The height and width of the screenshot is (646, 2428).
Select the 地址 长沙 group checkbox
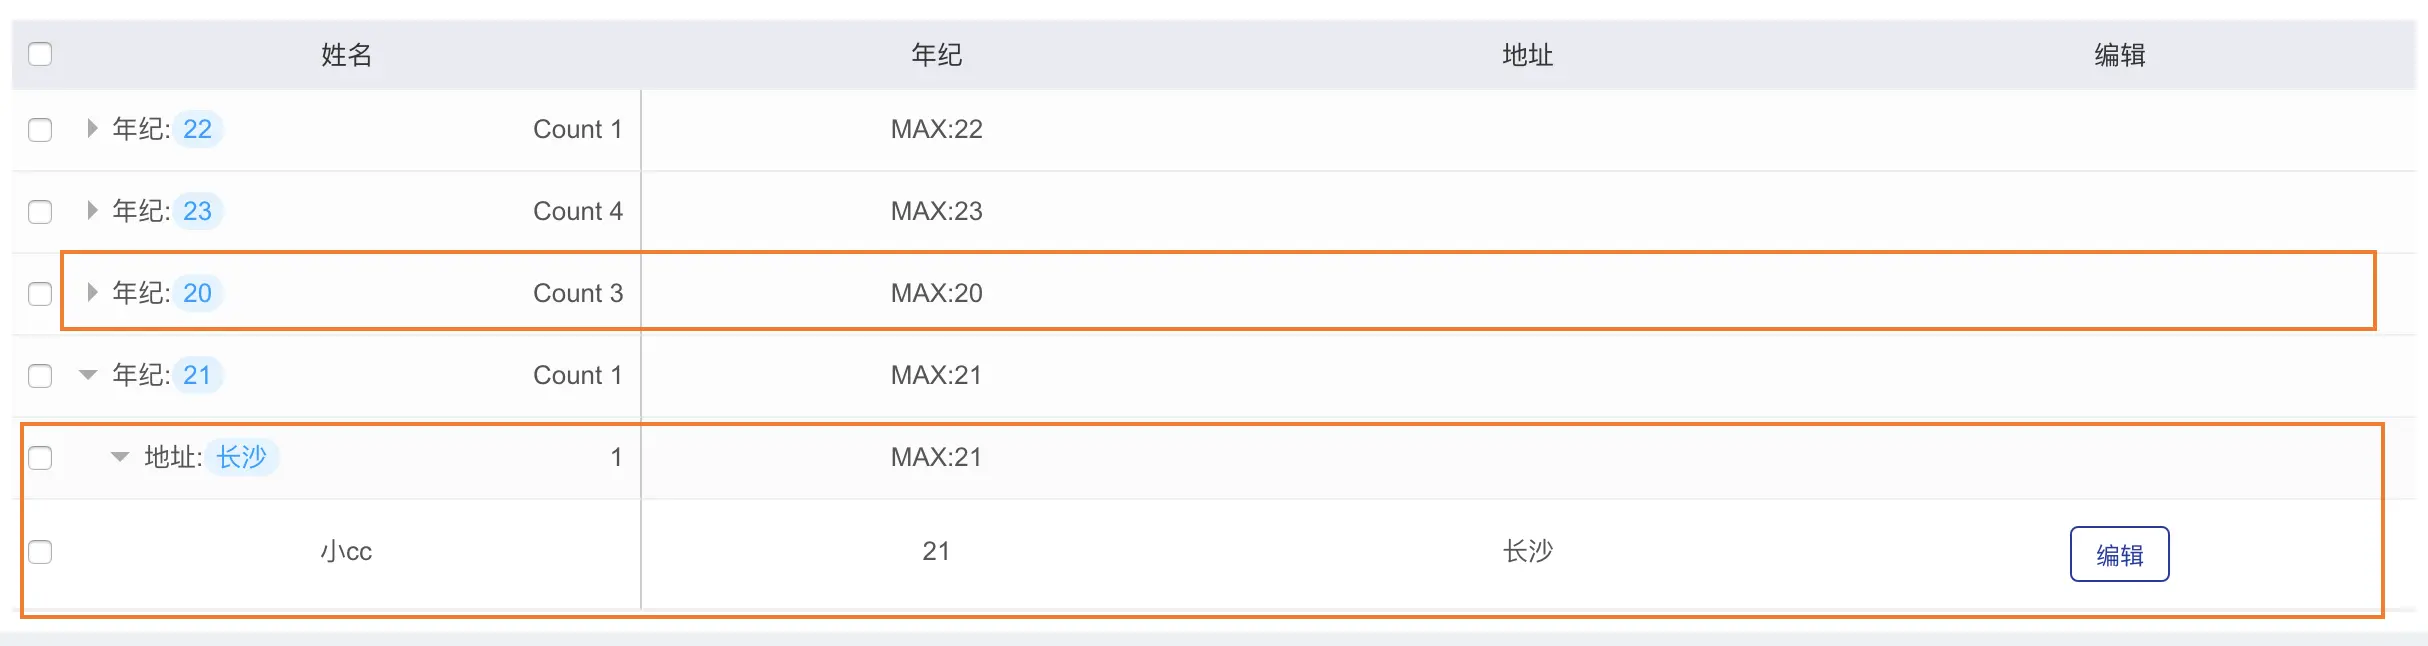40,458
